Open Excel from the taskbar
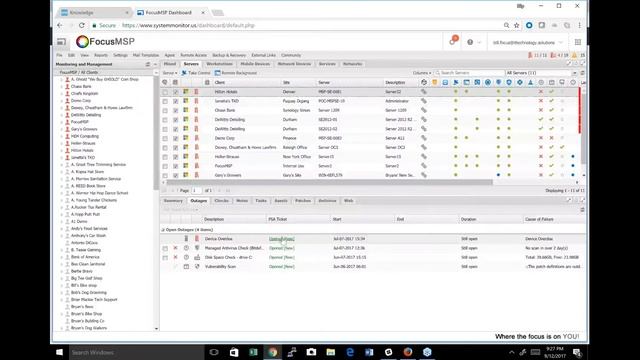This screenshot has width=640, height=360. click(x=253, y=352)
